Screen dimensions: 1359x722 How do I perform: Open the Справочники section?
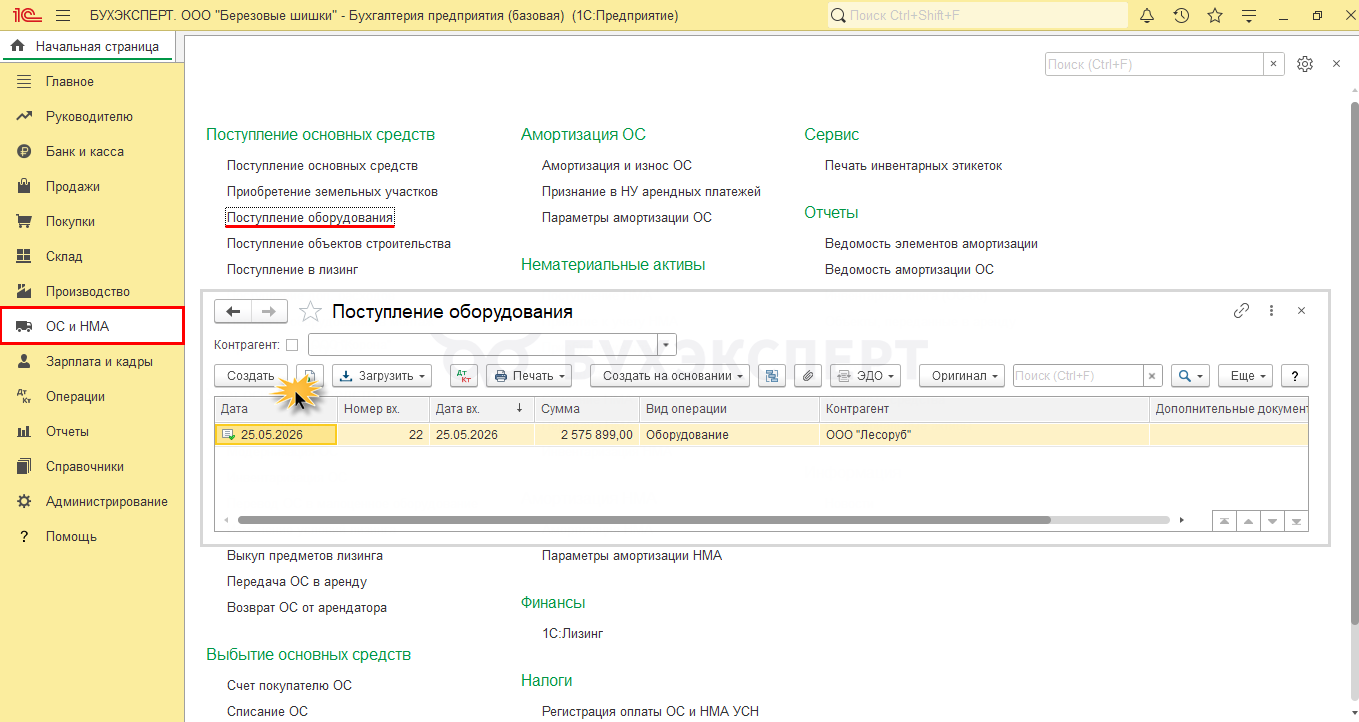point(92,466)
